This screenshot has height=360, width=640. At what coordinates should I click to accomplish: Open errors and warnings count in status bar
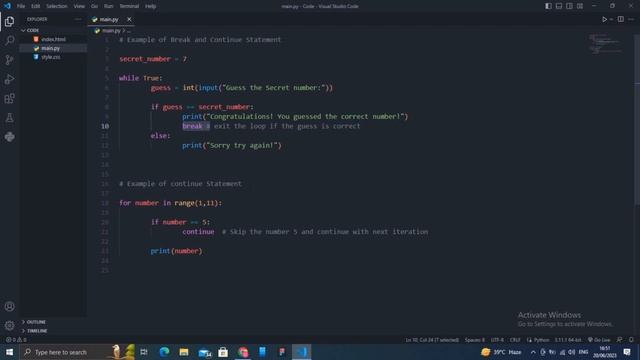[x=16, y=340]
